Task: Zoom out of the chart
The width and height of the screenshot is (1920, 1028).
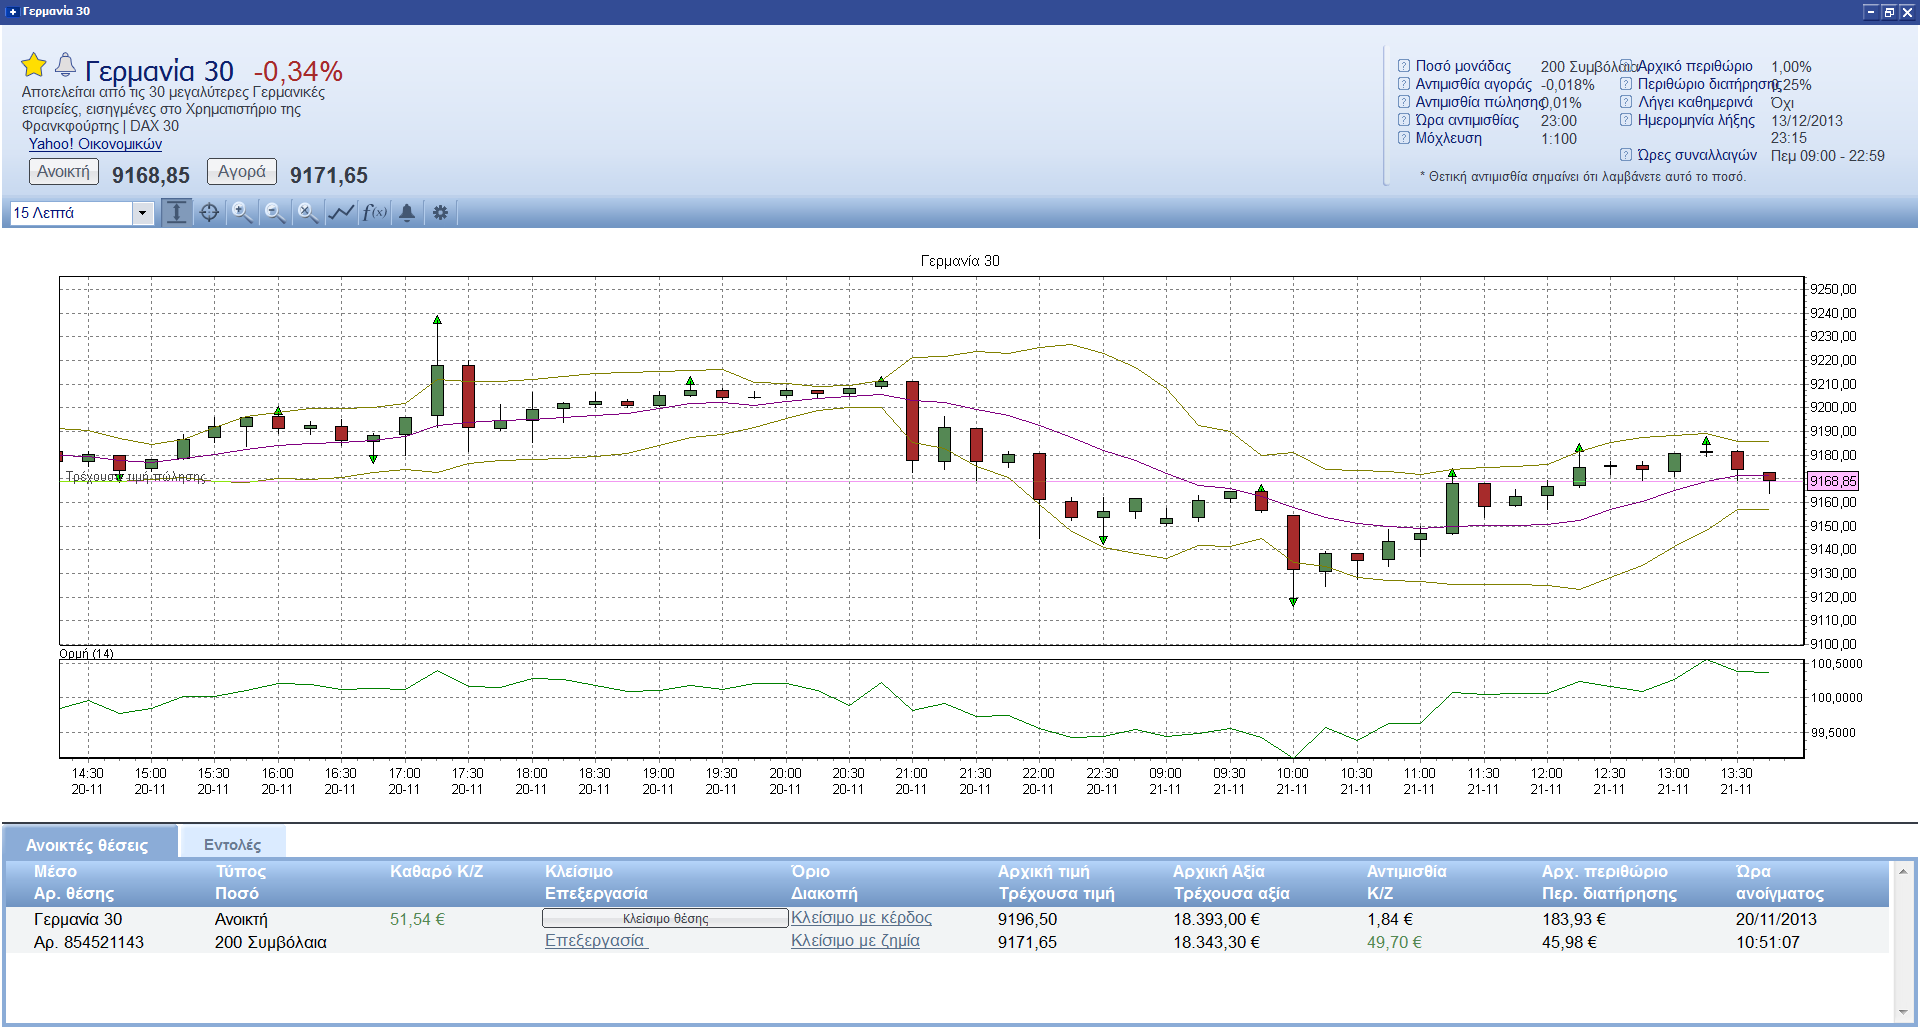Action: pos(274,212)
